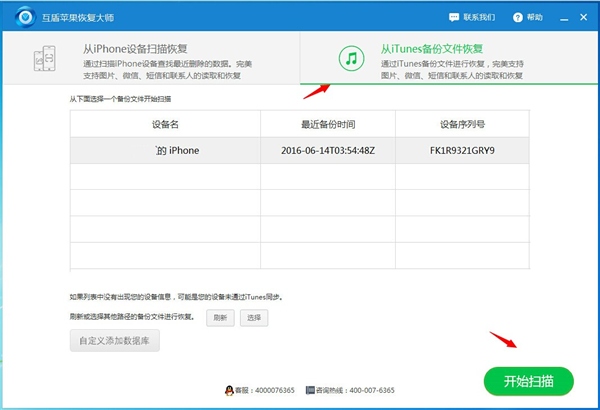Click the QQ penguin customer service icon
This screenshot has height=410, width=600.
coord(229,390)
